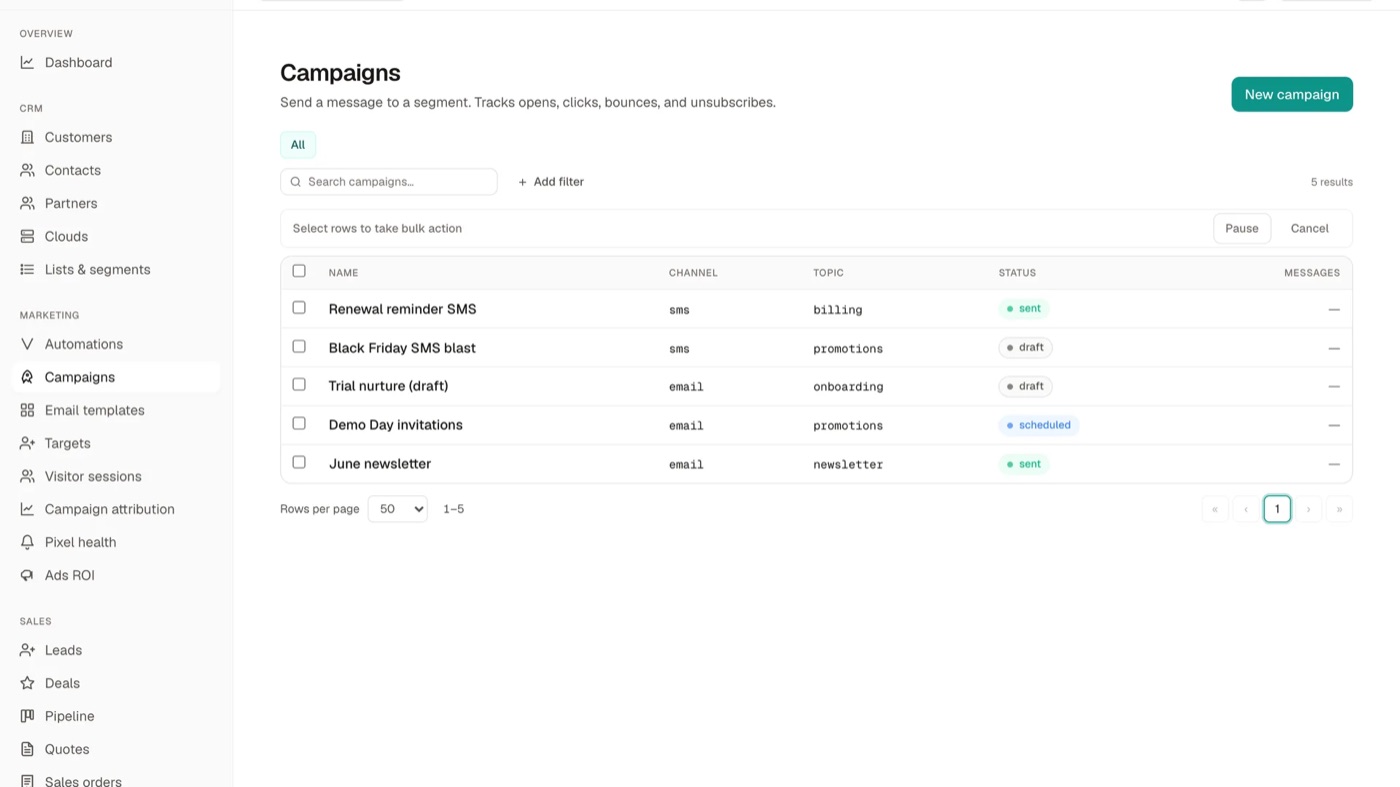
Task: Click the Clouds server icon
Action: 27,236
